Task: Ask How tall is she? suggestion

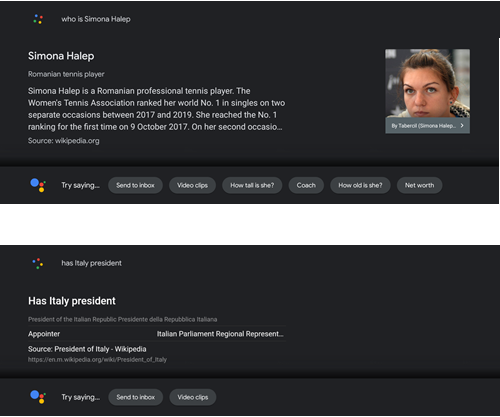Action: 252,185
